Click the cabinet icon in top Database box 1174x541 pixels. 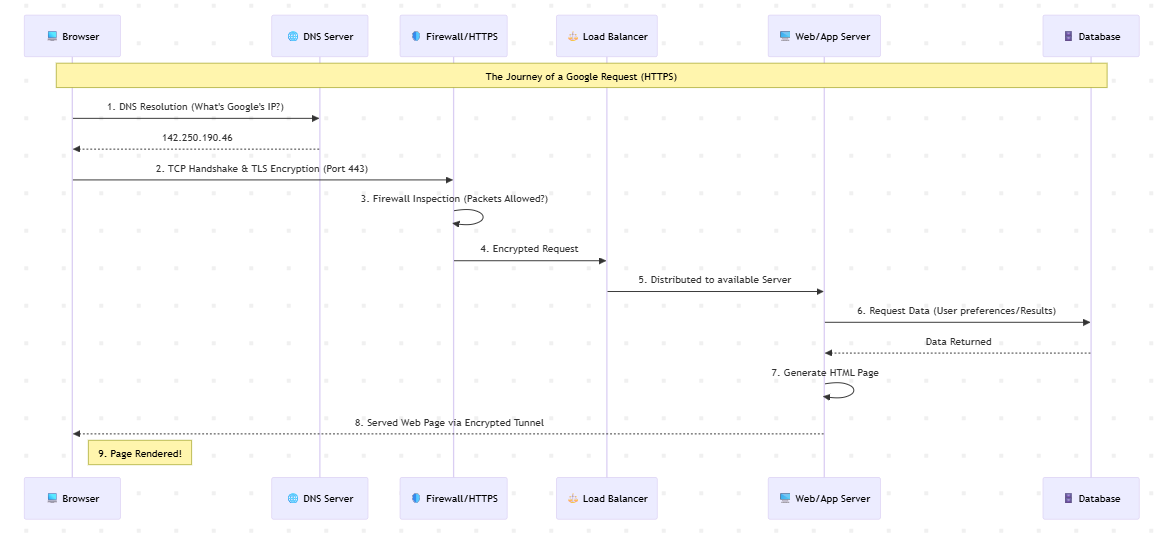click(x=1068, y=36)
